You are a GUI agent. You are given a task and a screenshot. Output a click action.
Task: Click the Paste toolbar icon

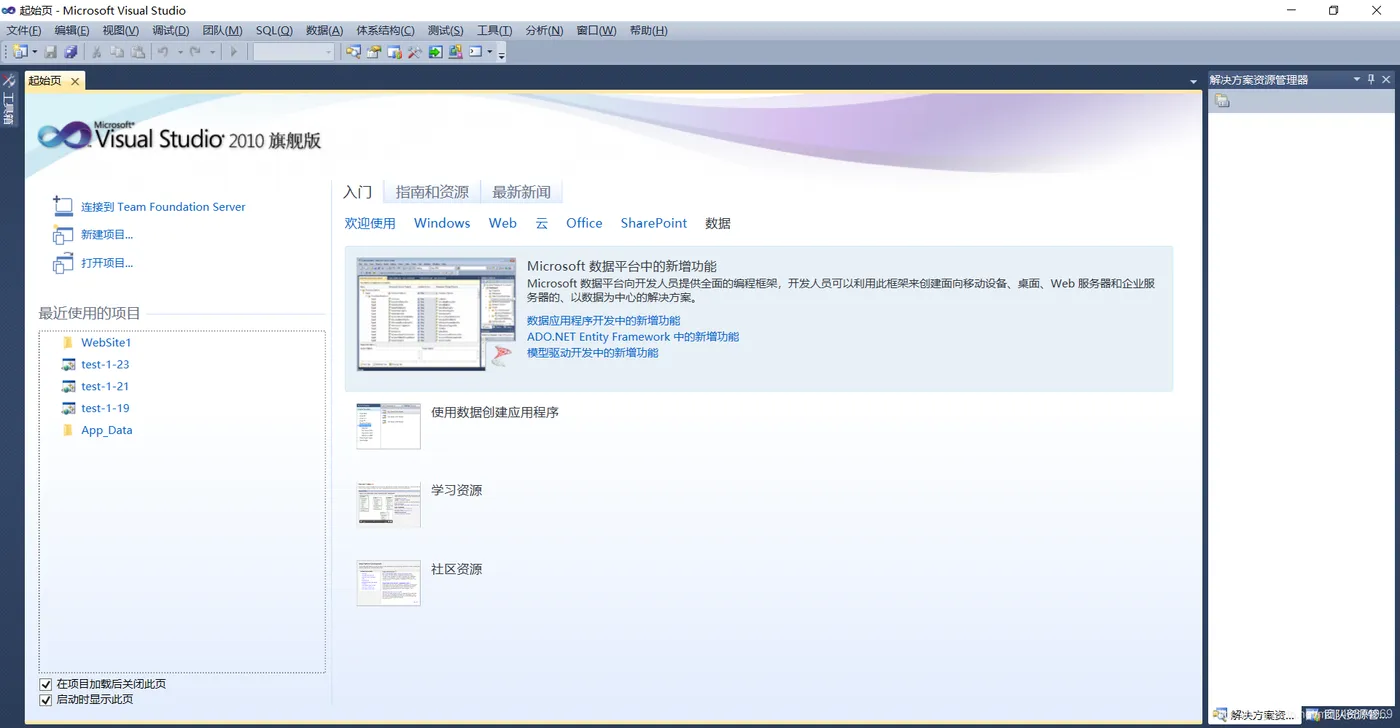click(x=138, y=52)
